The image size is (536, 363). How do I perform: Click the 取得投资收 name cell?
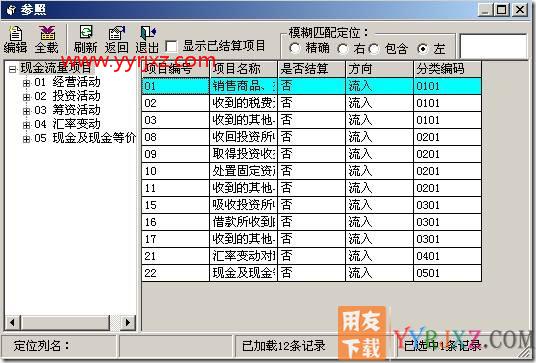click(x=243, y=154)
